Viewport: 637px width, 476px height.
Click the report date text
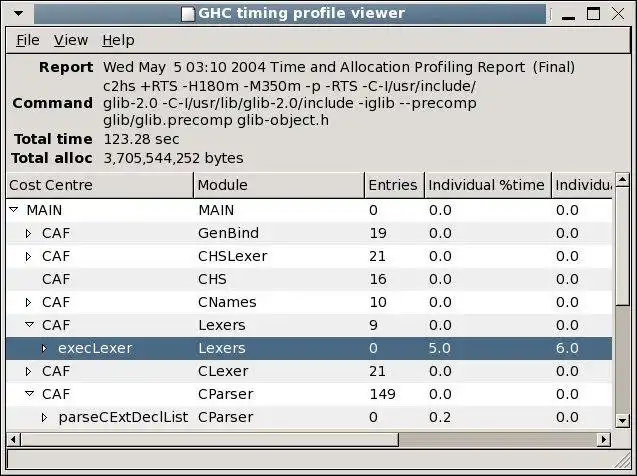point(339,67)
